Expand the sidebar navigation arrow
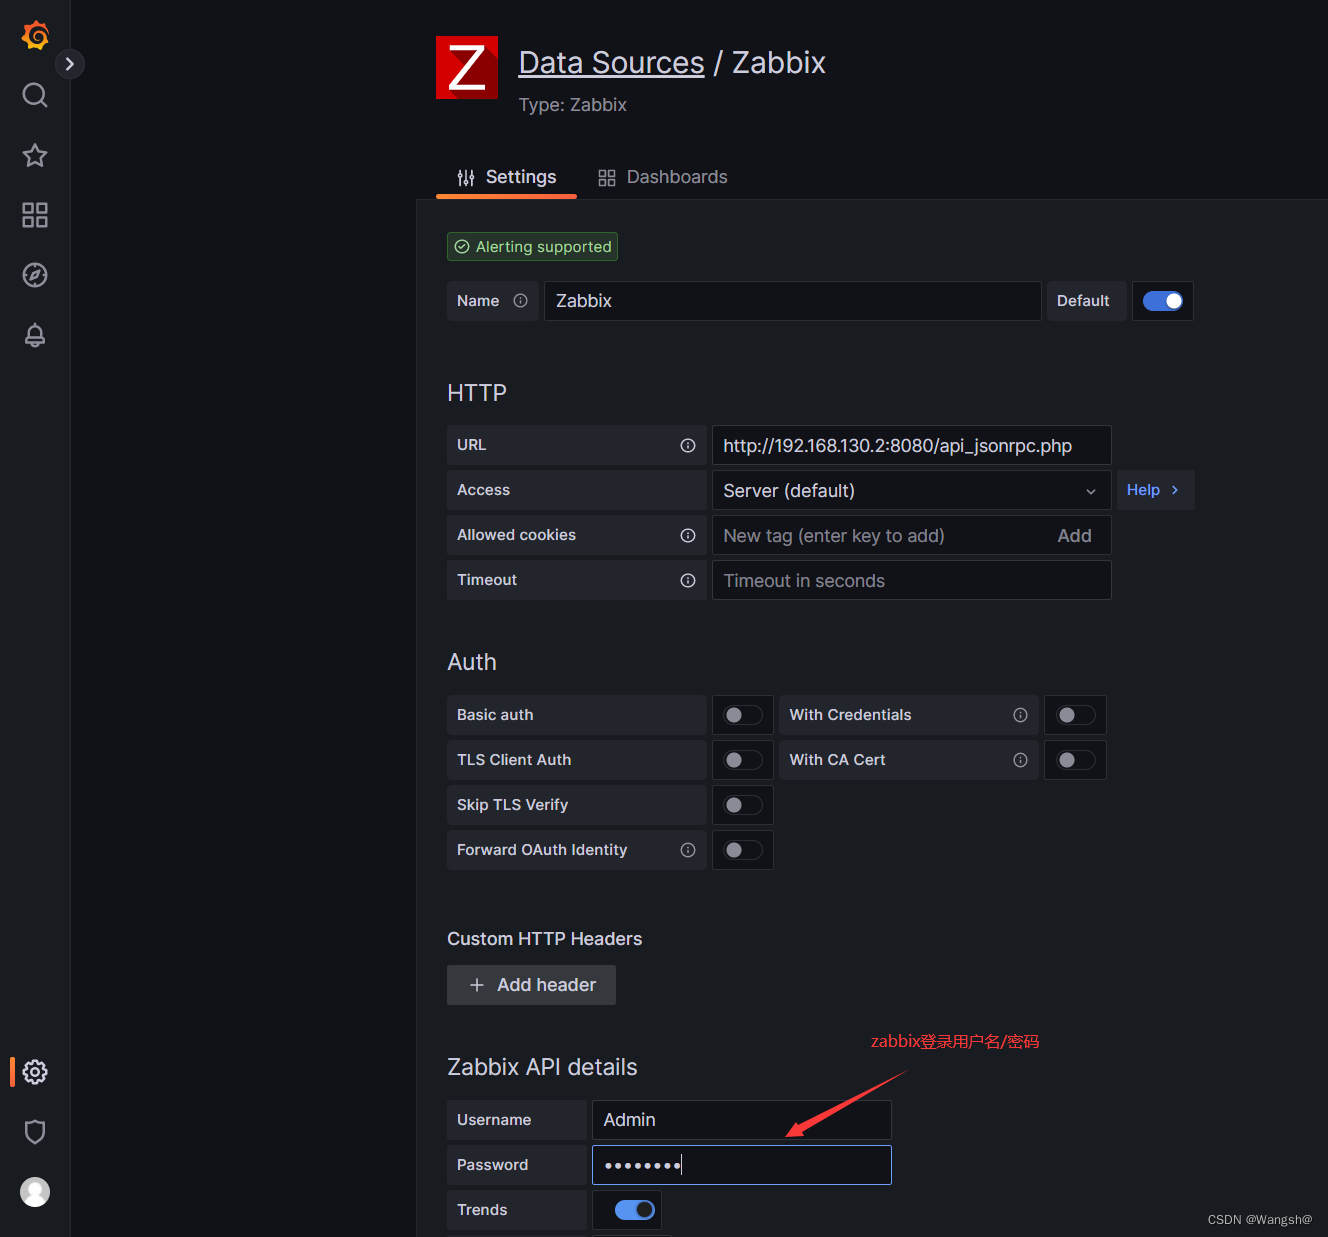1328x1237 pixels. coord(70,64)
